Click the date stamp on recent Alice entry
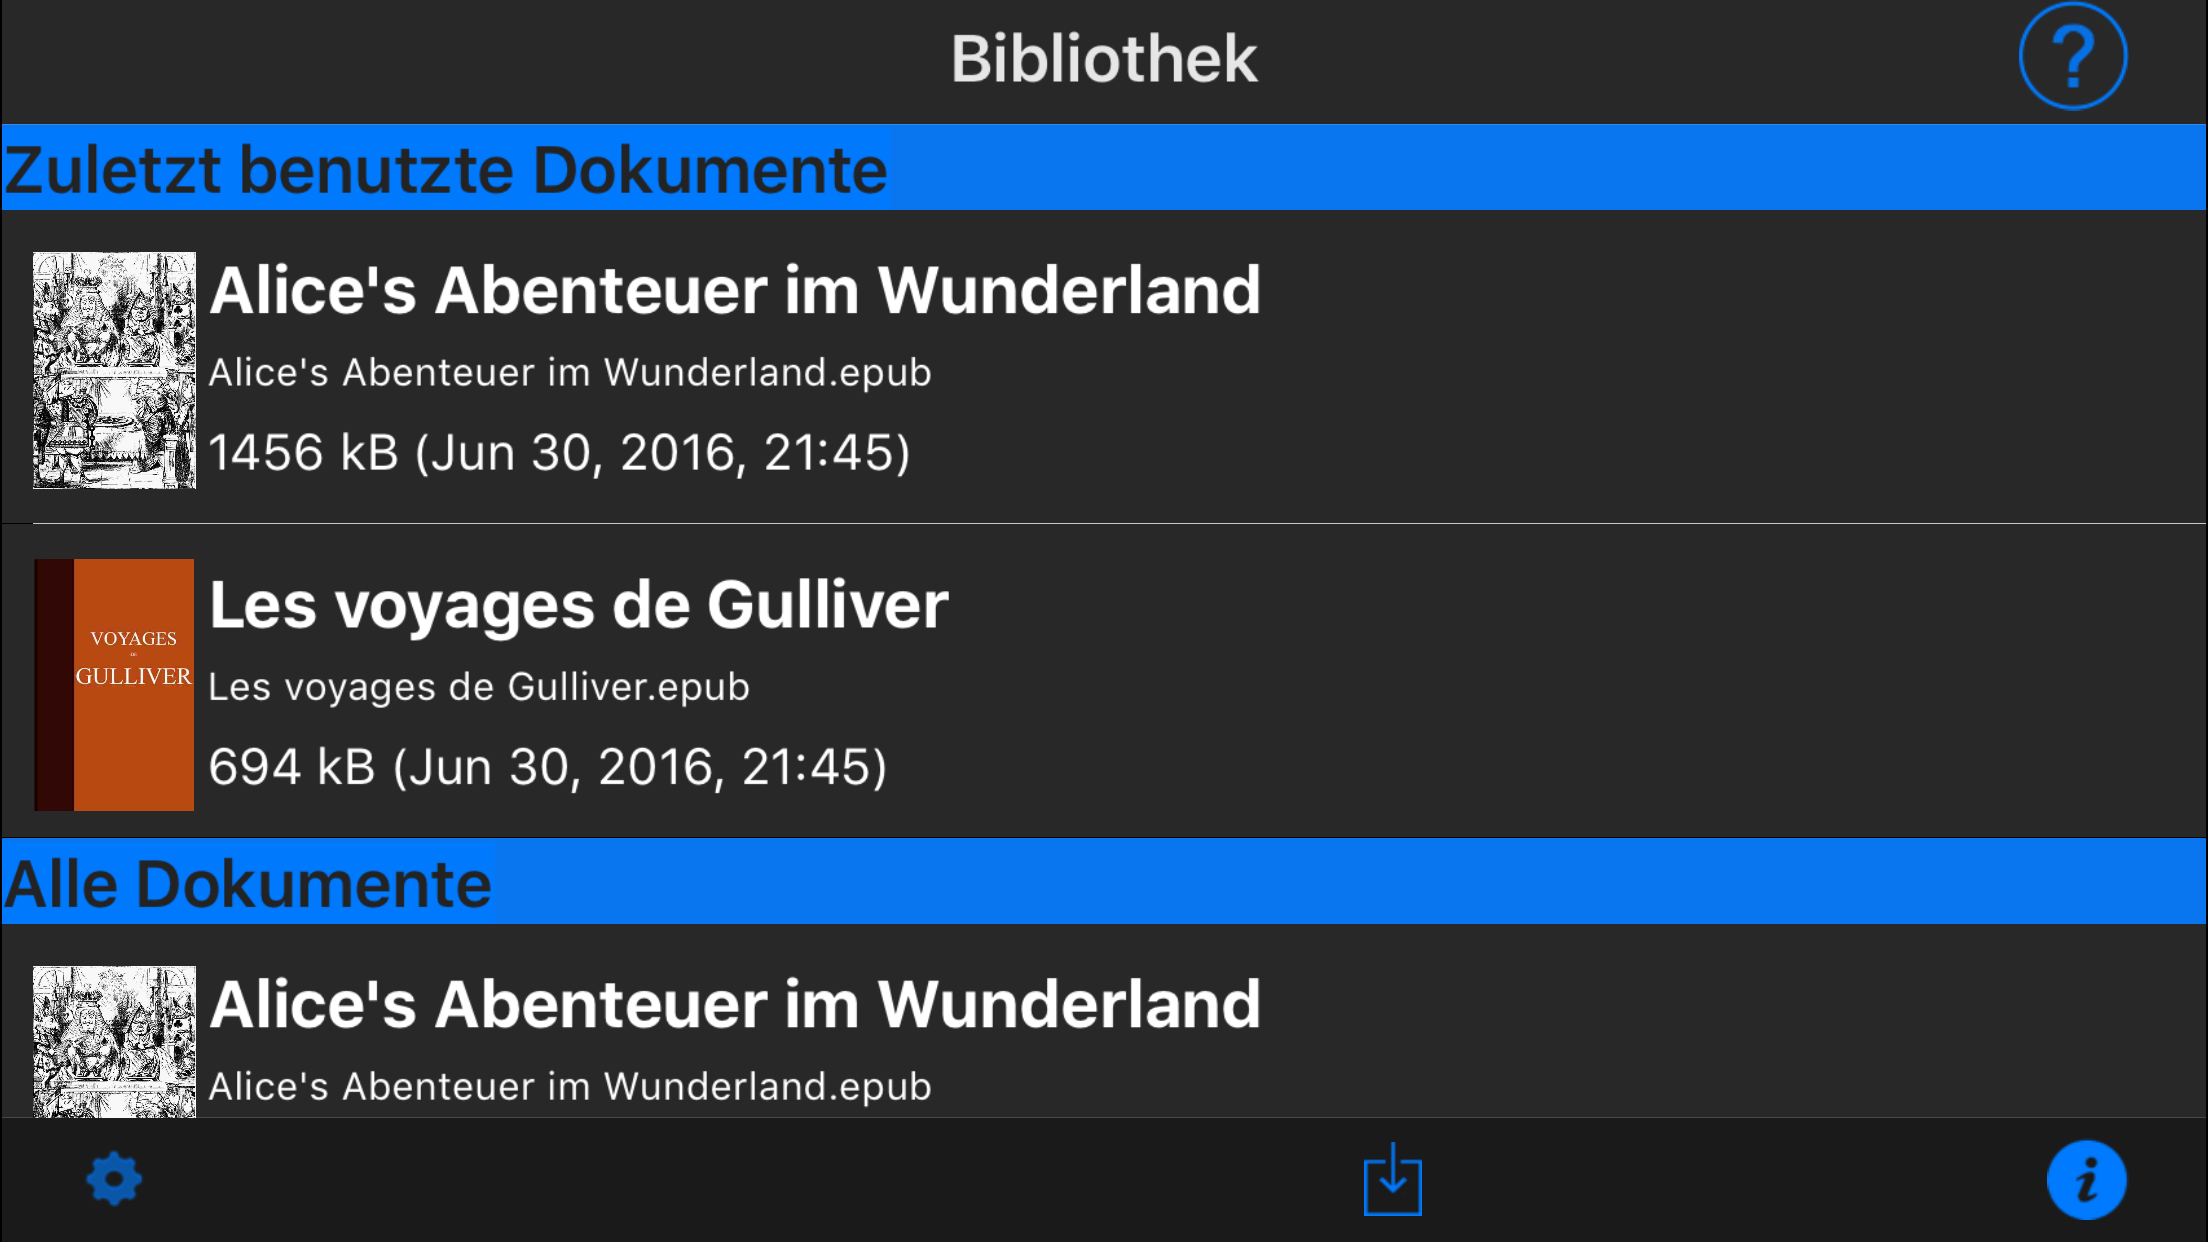This screenshot has width=2208, height=1242. [662, 453]
